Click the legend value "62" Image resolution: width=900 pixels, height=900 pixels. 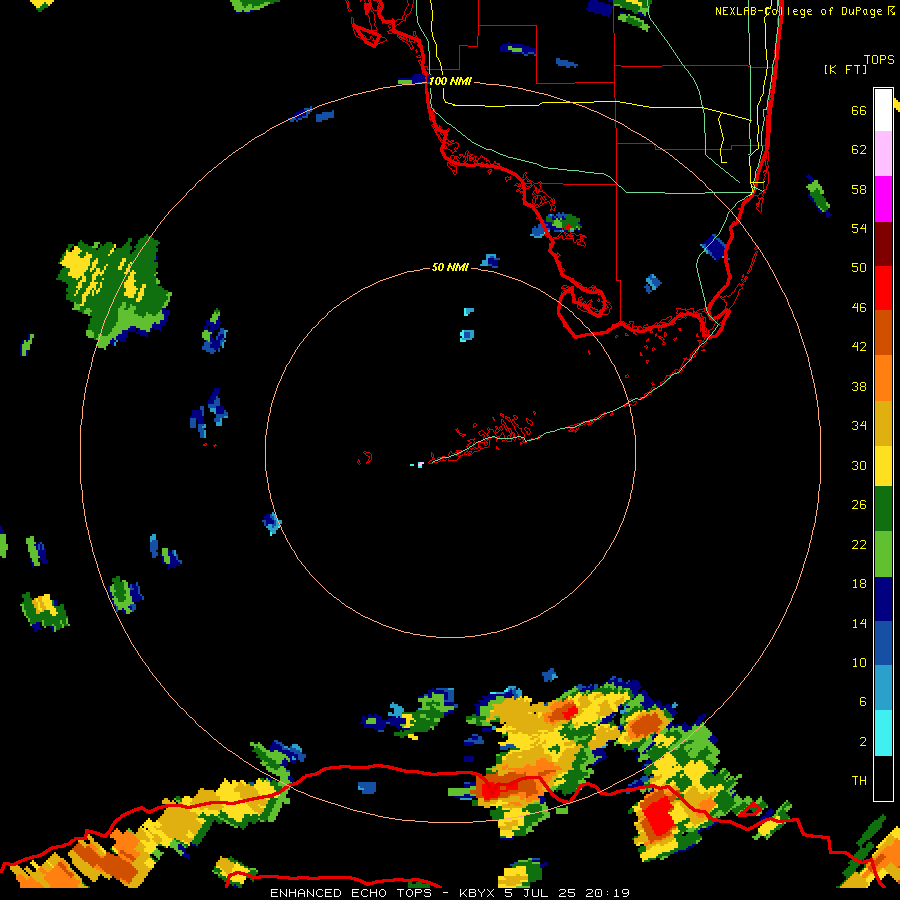click(x=859, y=149)
